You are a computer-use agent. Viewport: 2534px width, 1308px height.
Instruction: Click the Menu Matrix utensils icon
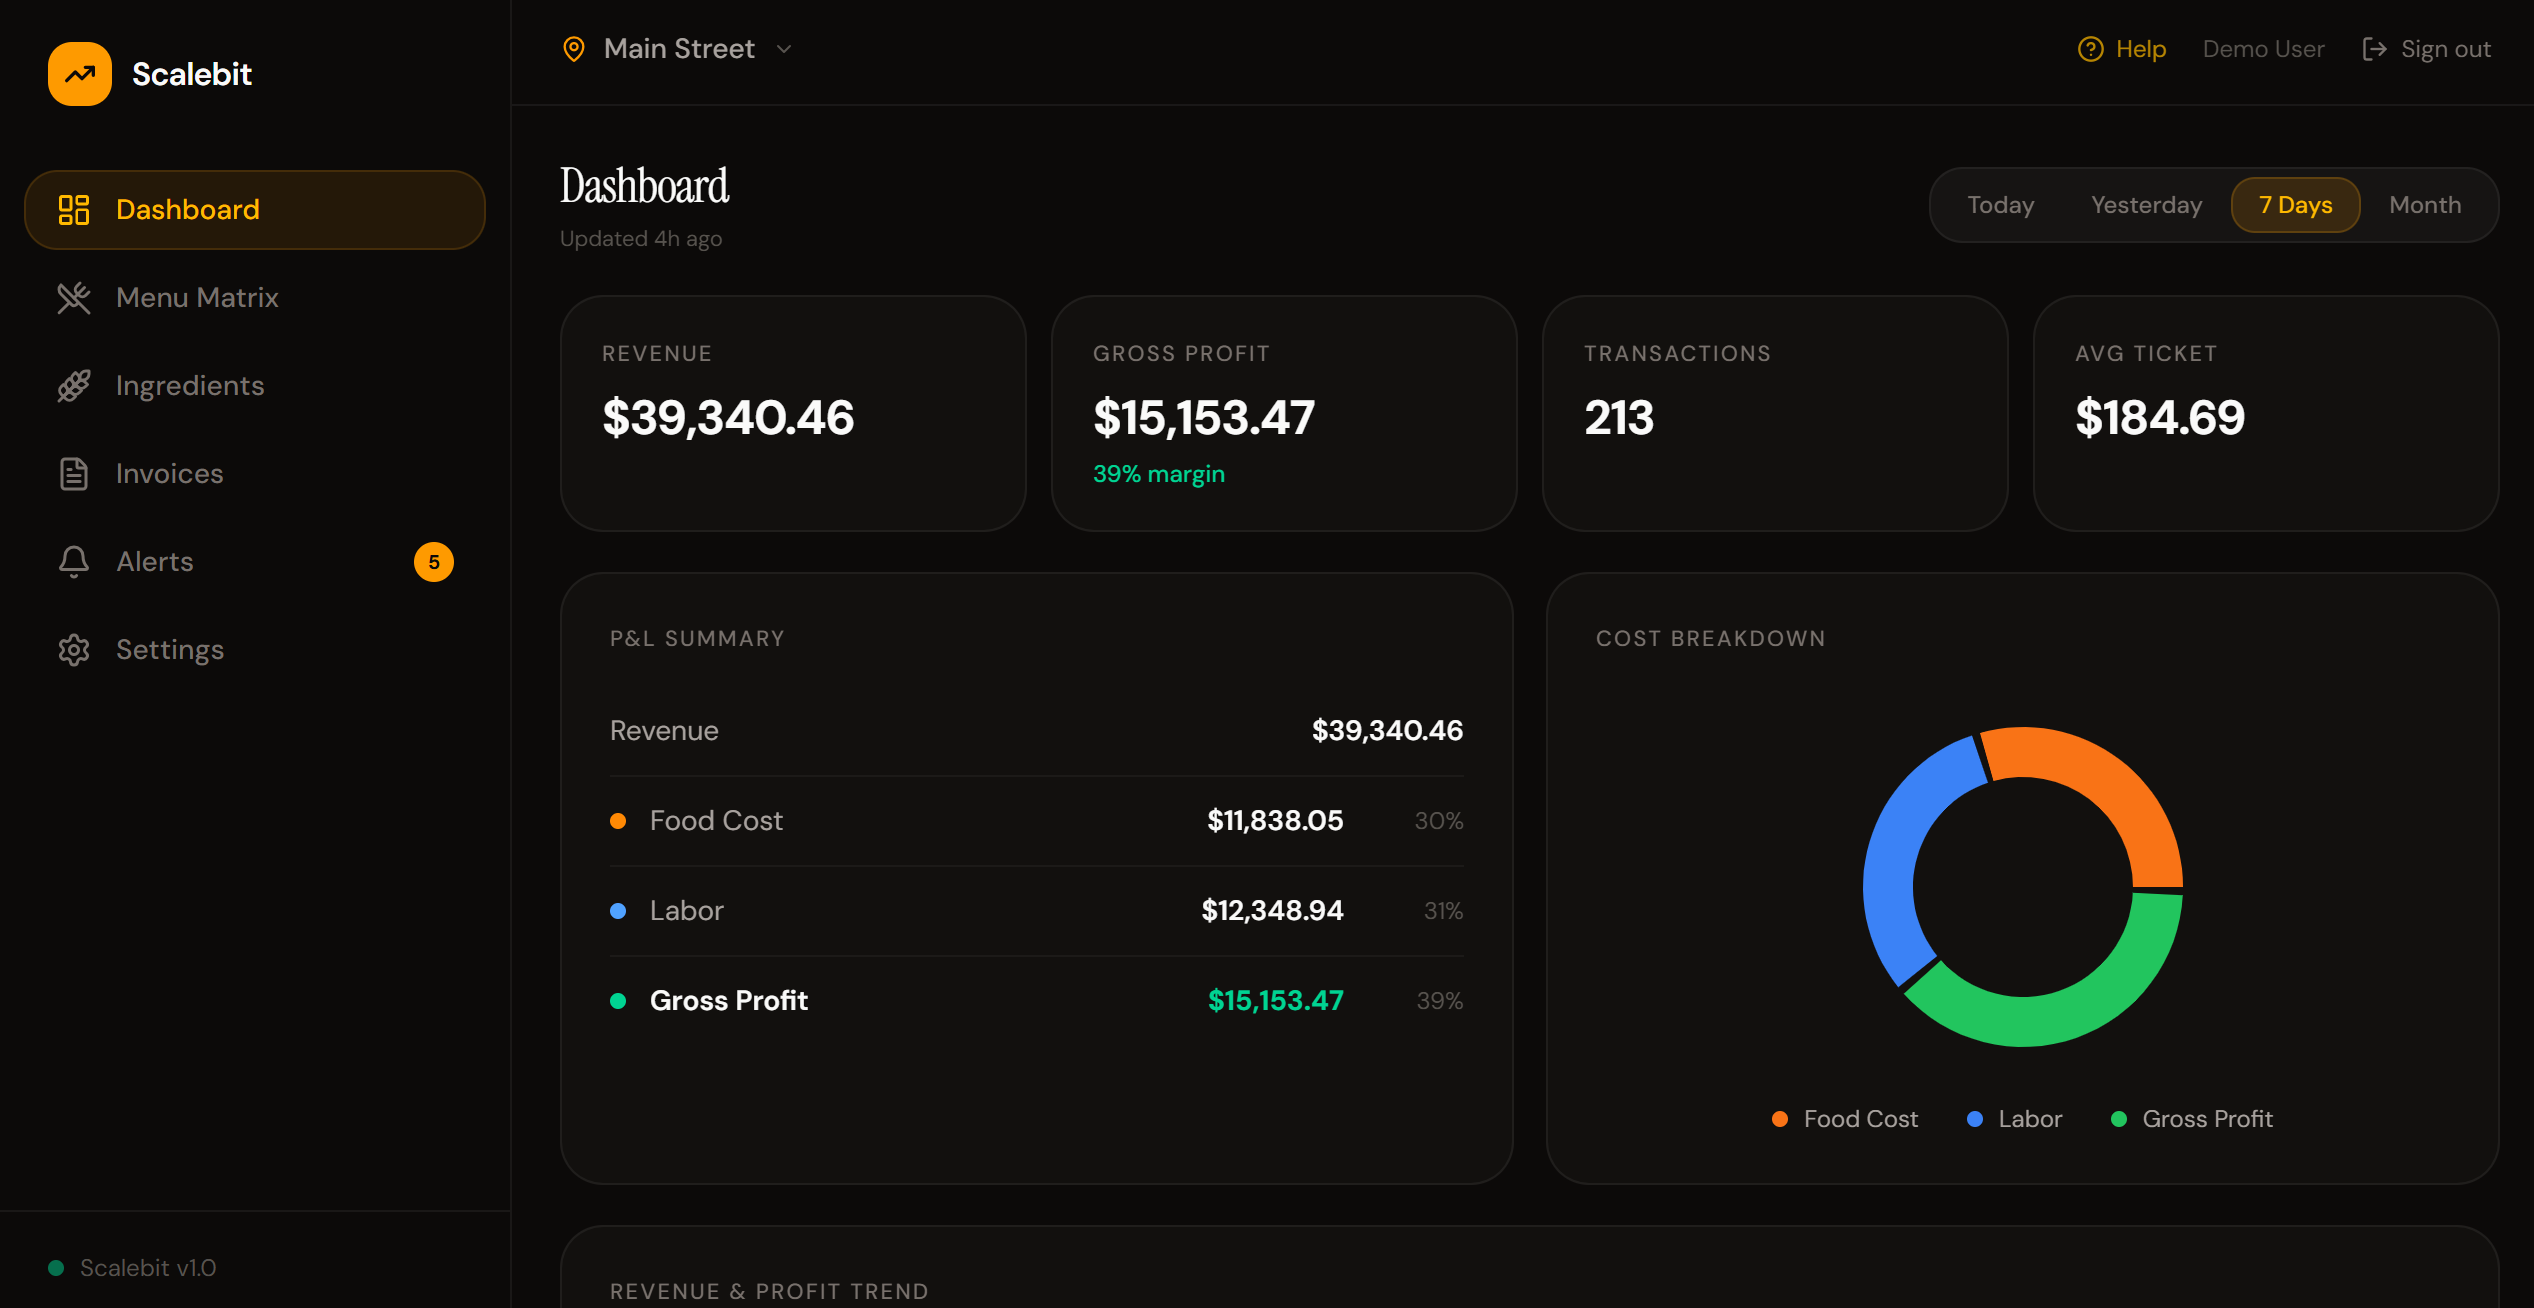[x=74, y=298]
